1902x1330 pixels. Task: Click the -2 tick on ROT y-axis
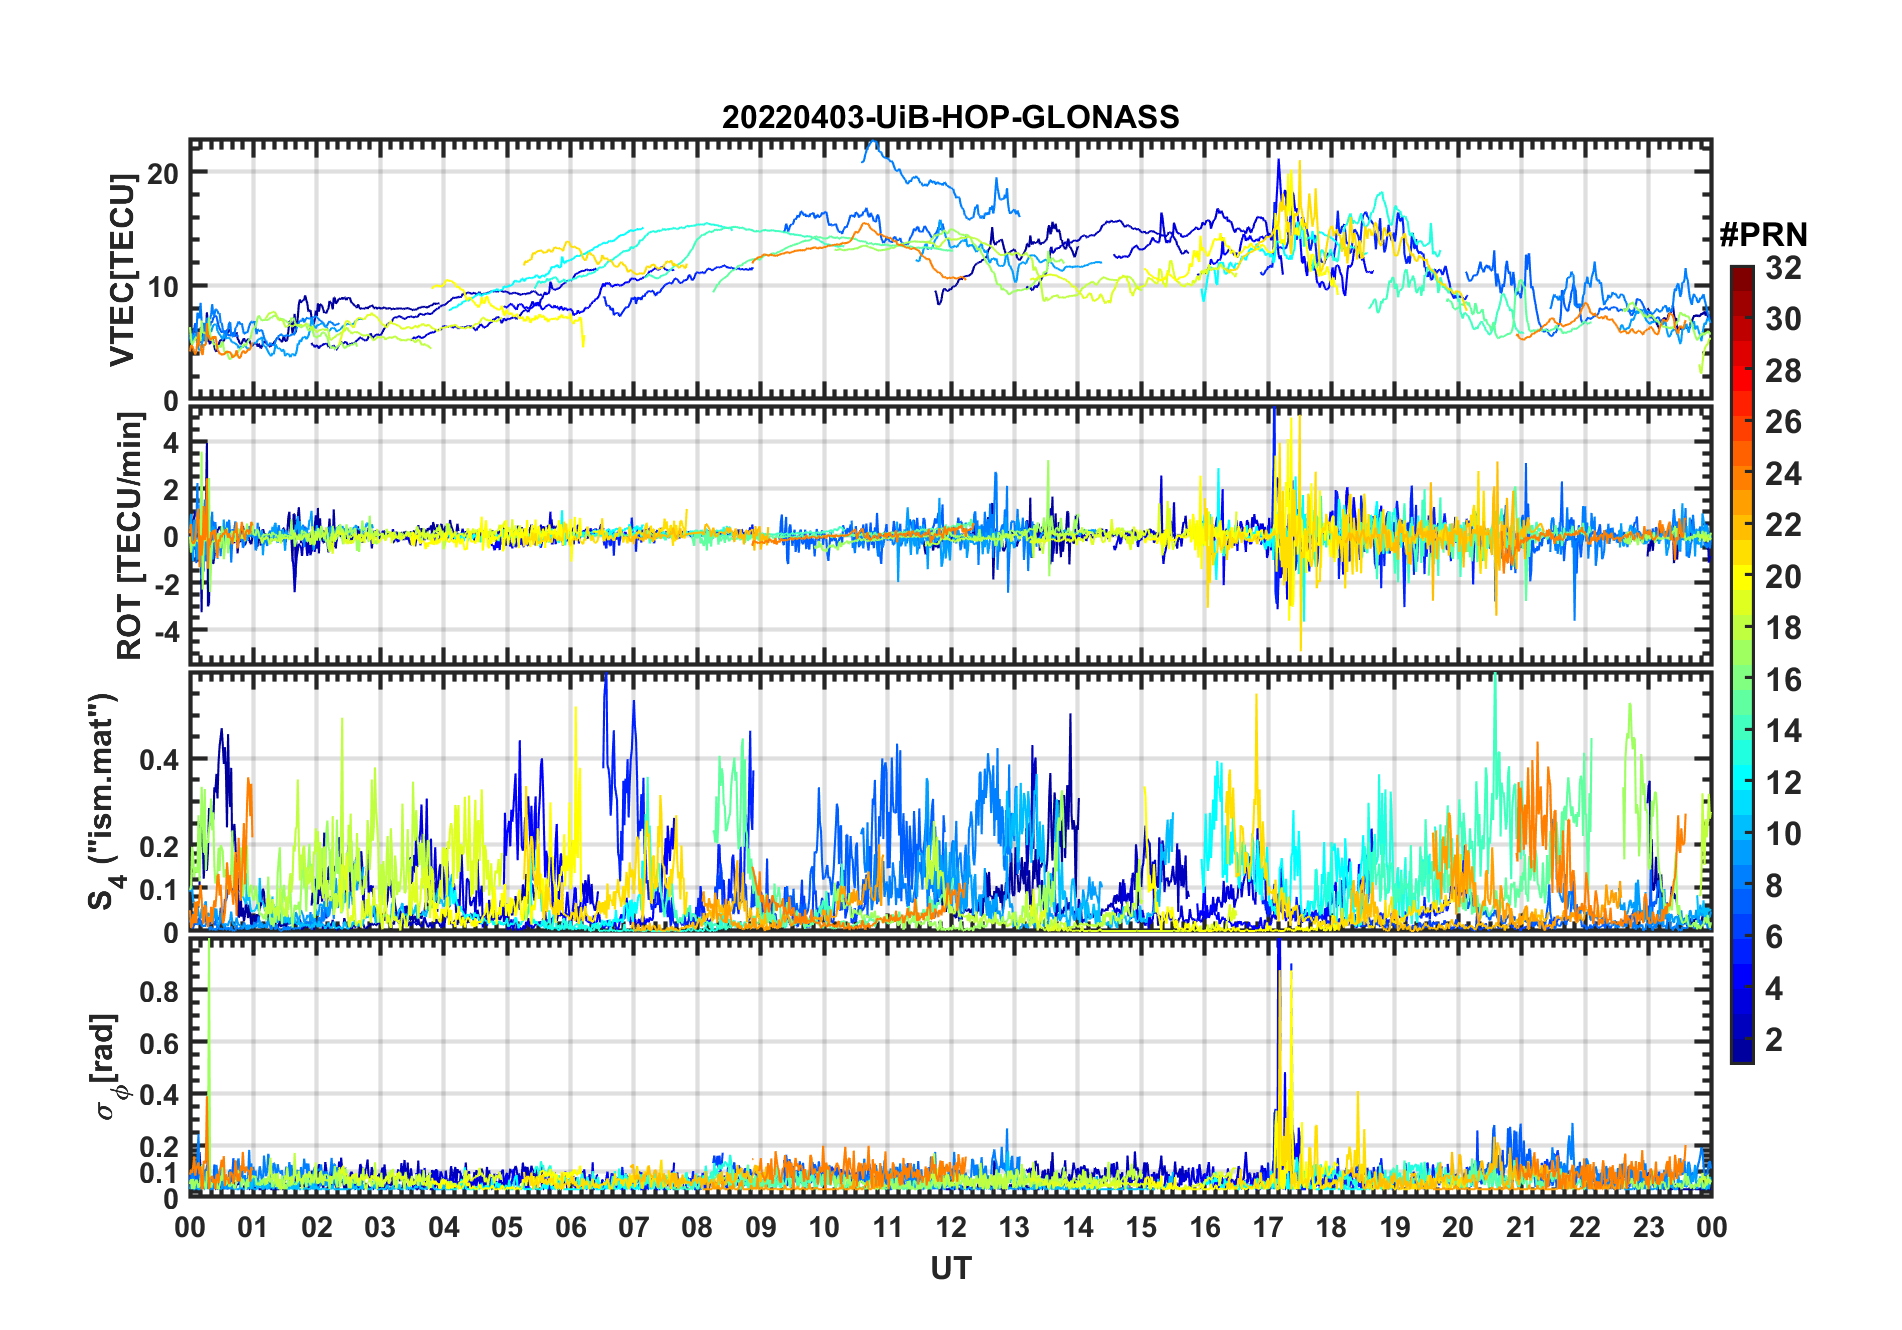(x=166, y=584)
